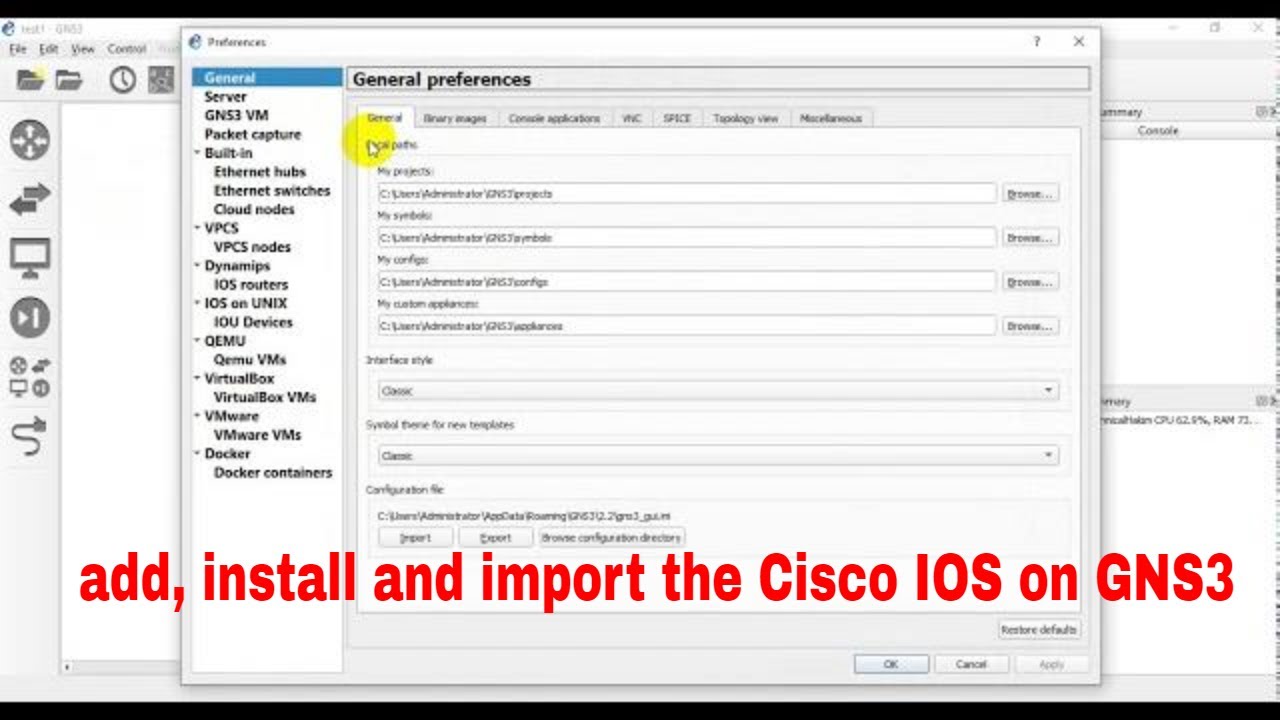Select Qemu VMs in sidebar
The height and width of the screenshot is (720, 1280).
250,360
